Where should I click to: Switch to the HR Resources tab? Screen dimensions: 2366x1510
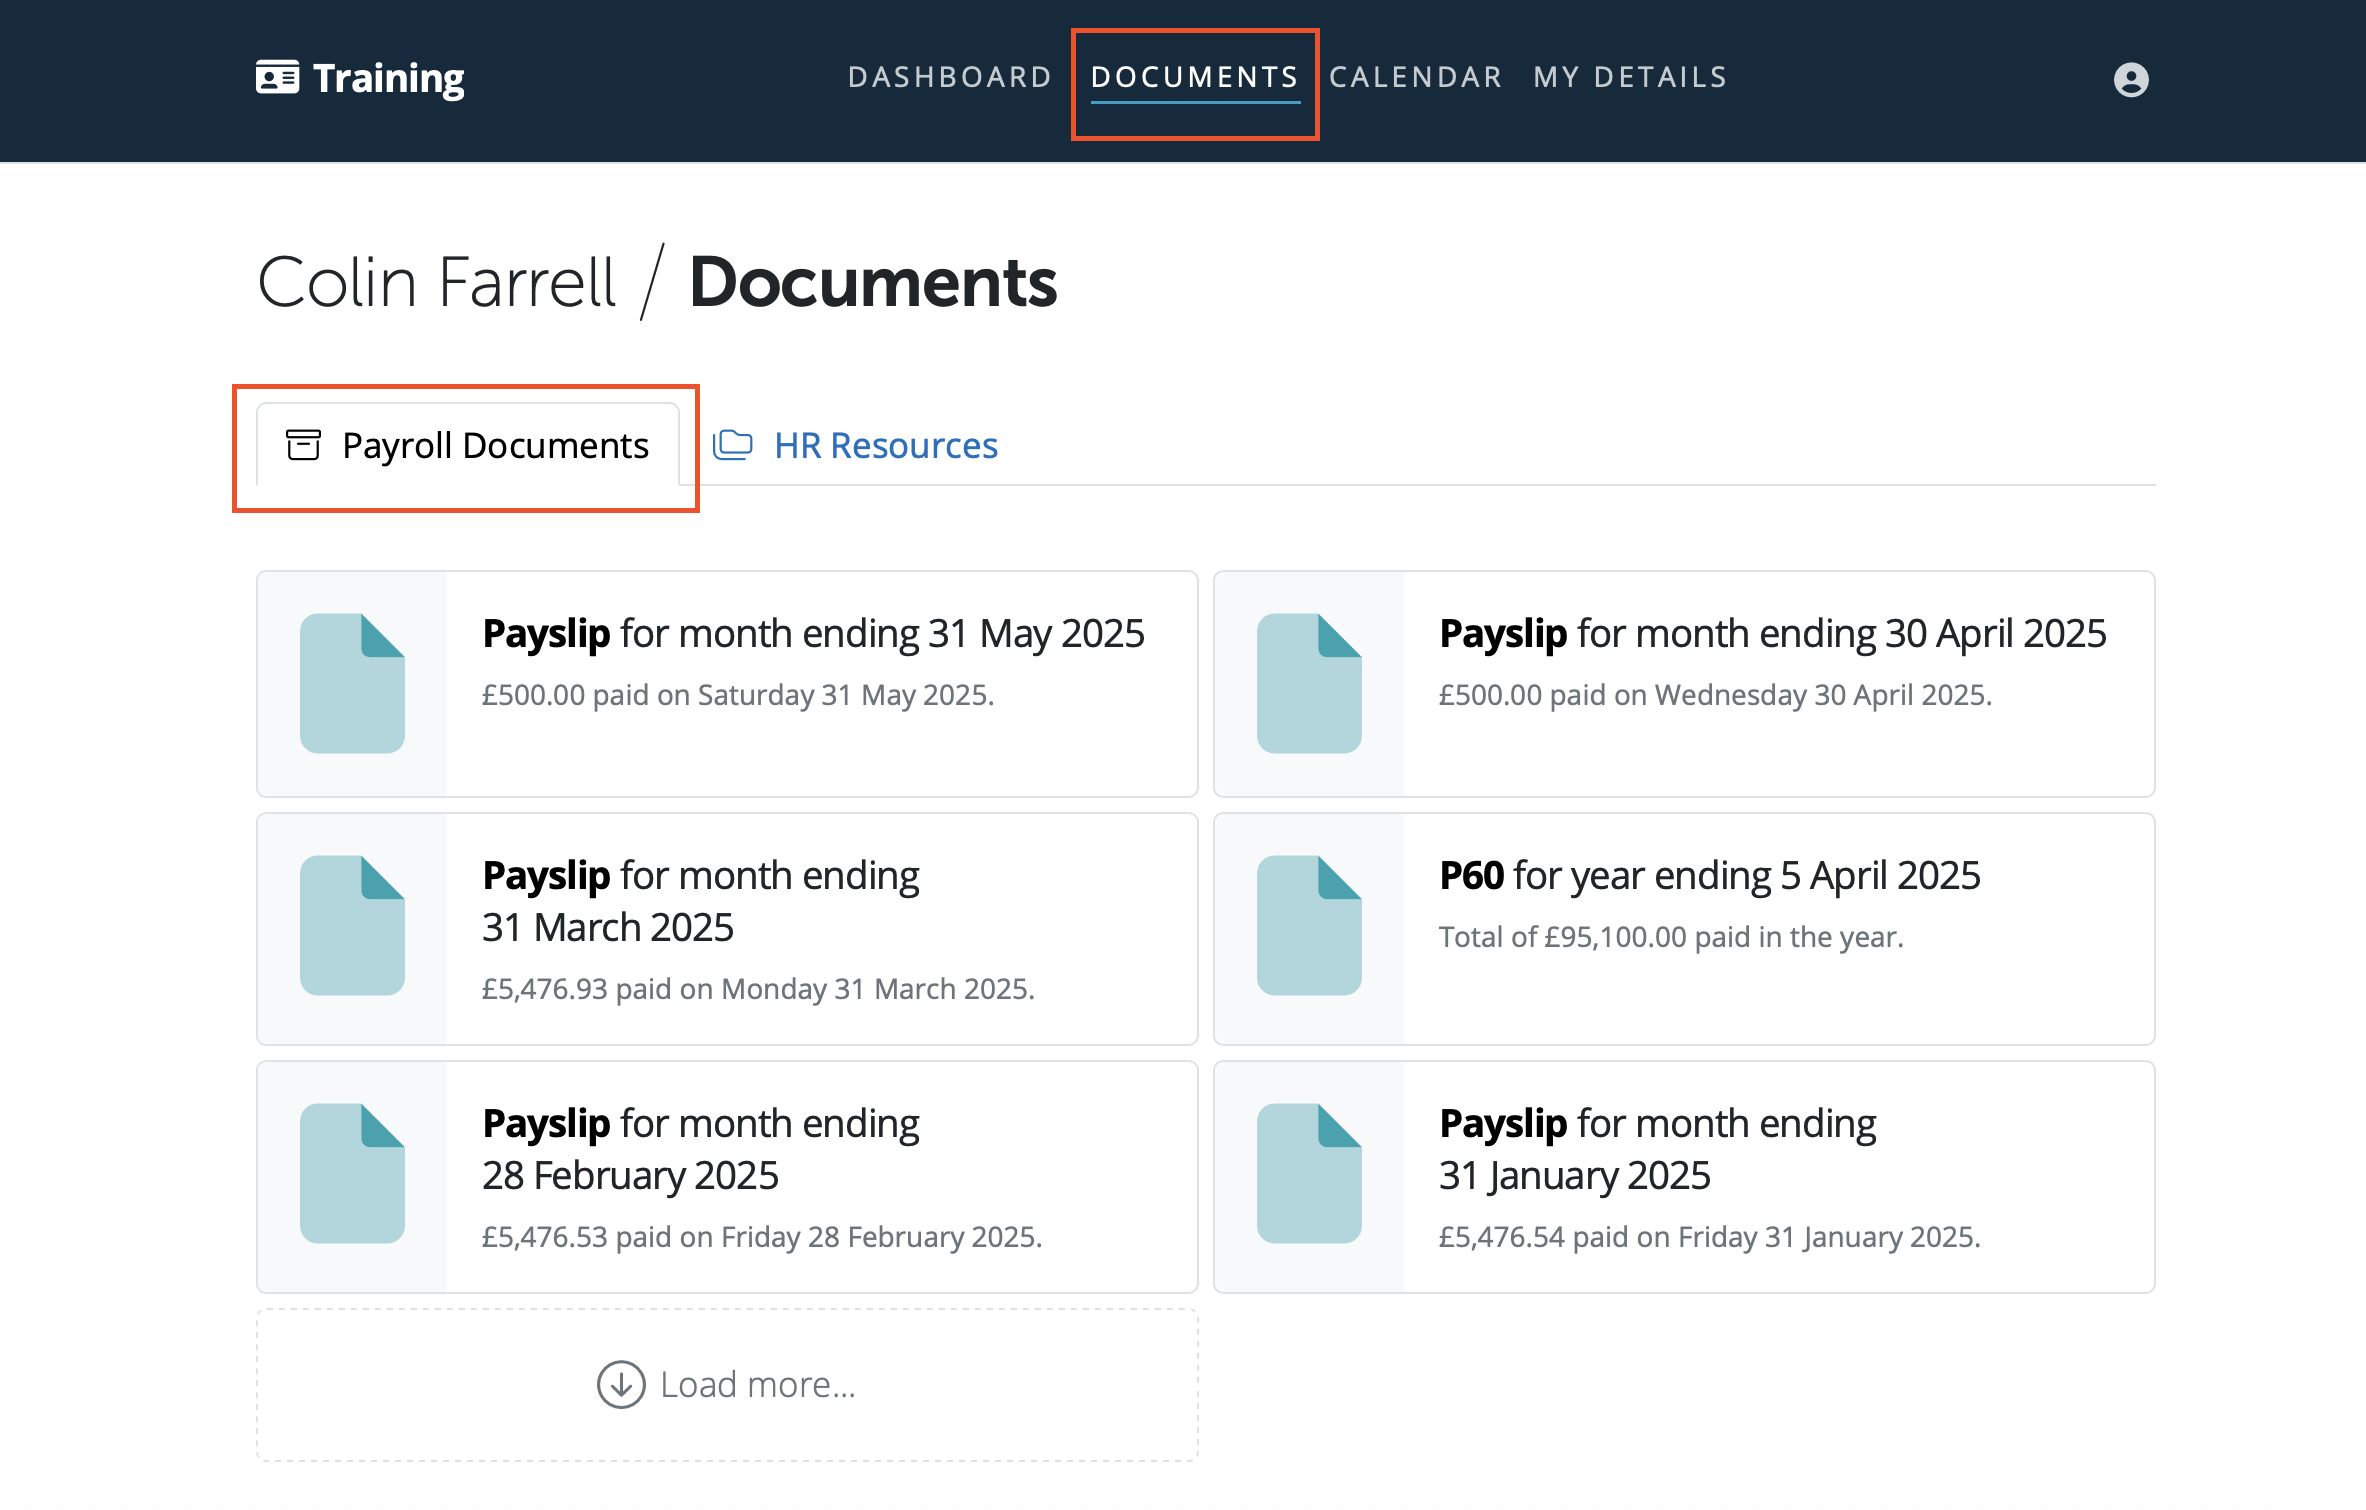point(884,444)
